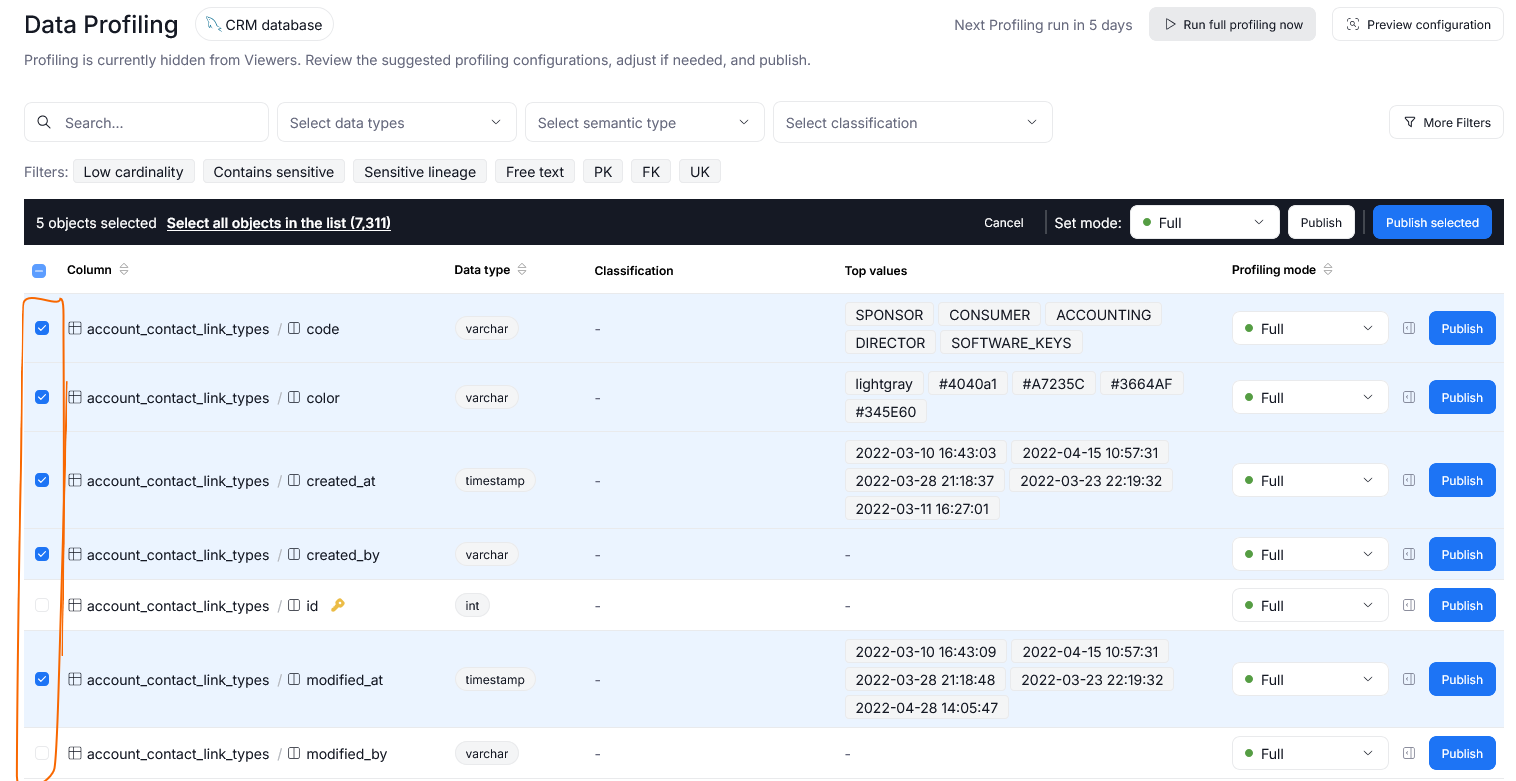This screenshot has height=781, width=1516.
Task: Publish the 'modified_by' column row
Action: (1462, 753)
